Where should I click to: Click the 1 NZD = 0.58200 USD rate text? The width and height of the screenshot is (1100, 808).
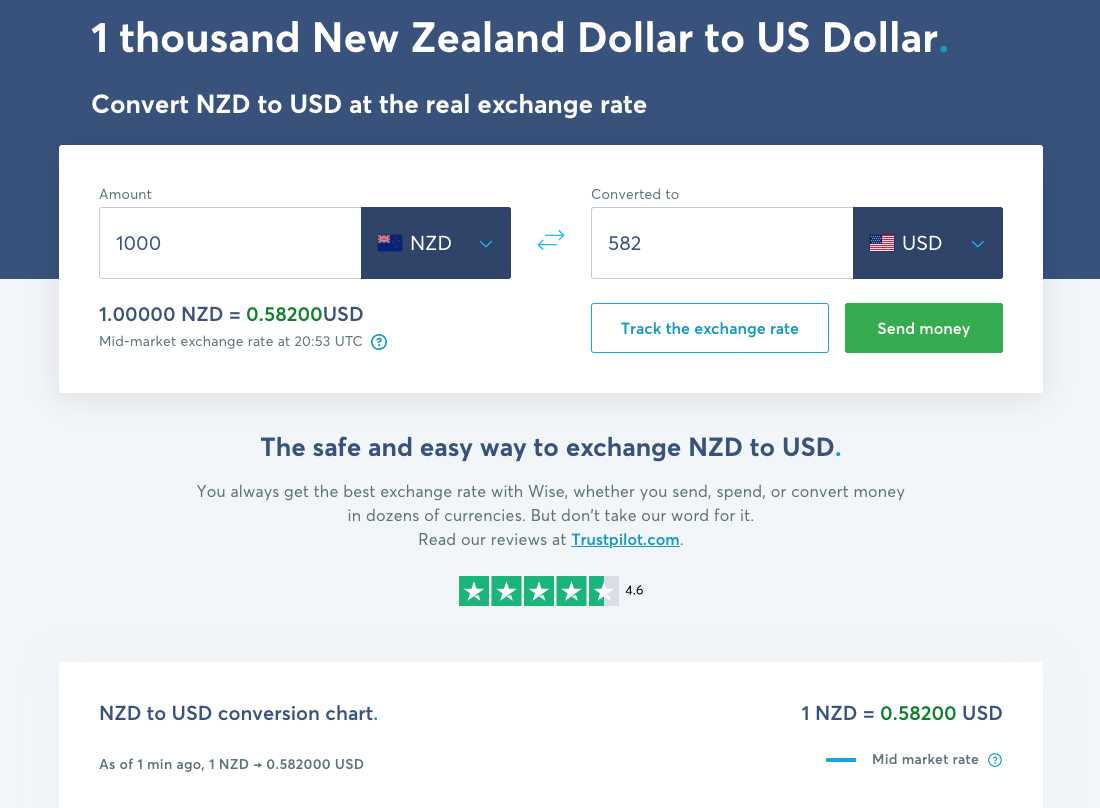(x=900, y=713)
